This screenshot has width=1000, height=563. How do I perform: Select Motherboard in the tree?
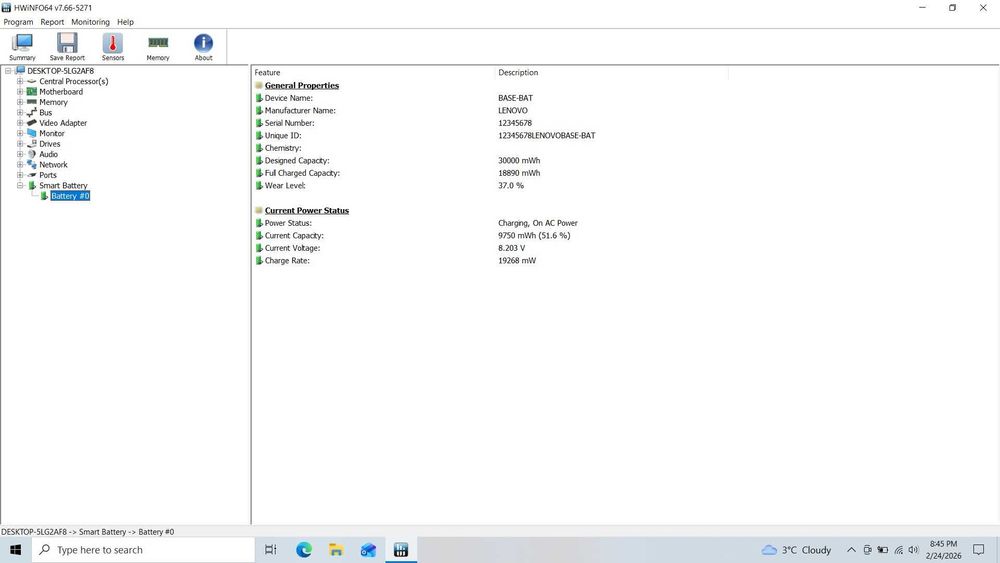coord(61,92)
